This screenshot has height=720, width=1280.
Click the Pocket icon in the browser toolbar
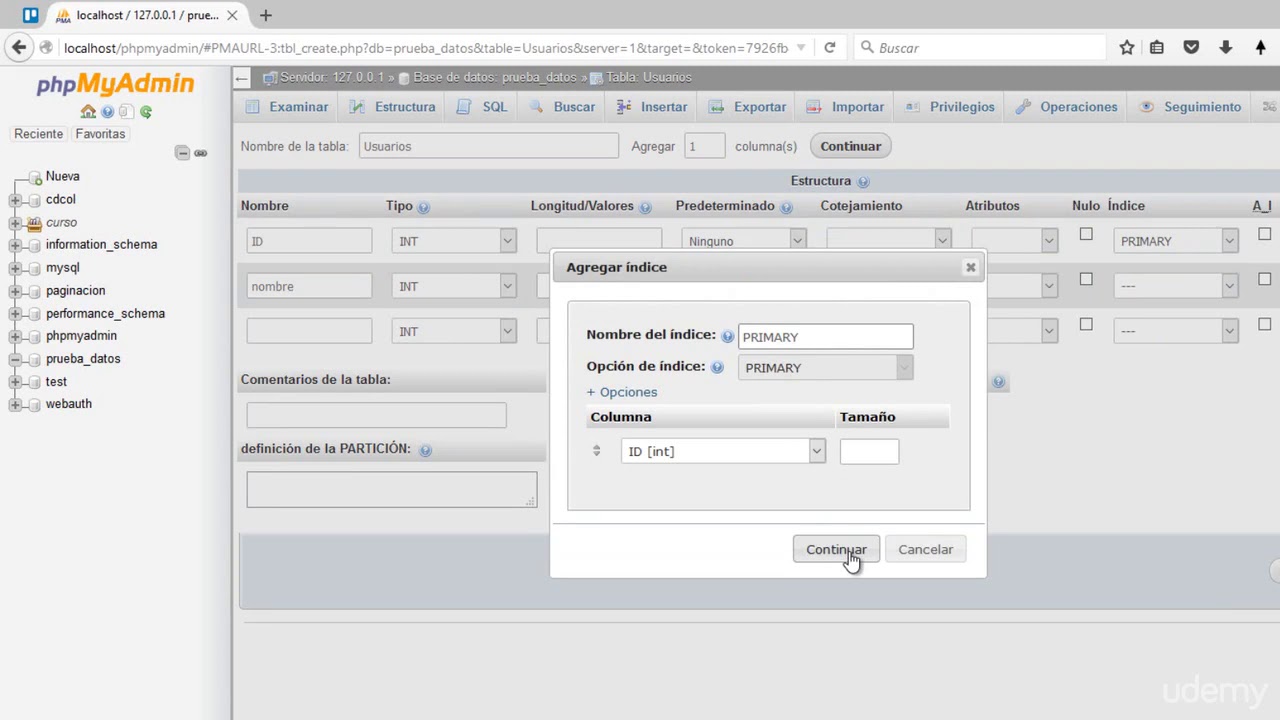(x=1191, y=47)
